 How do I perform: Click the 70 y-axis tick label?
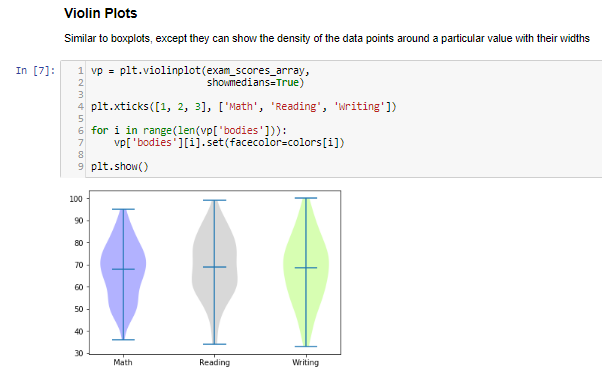[78, 265]
